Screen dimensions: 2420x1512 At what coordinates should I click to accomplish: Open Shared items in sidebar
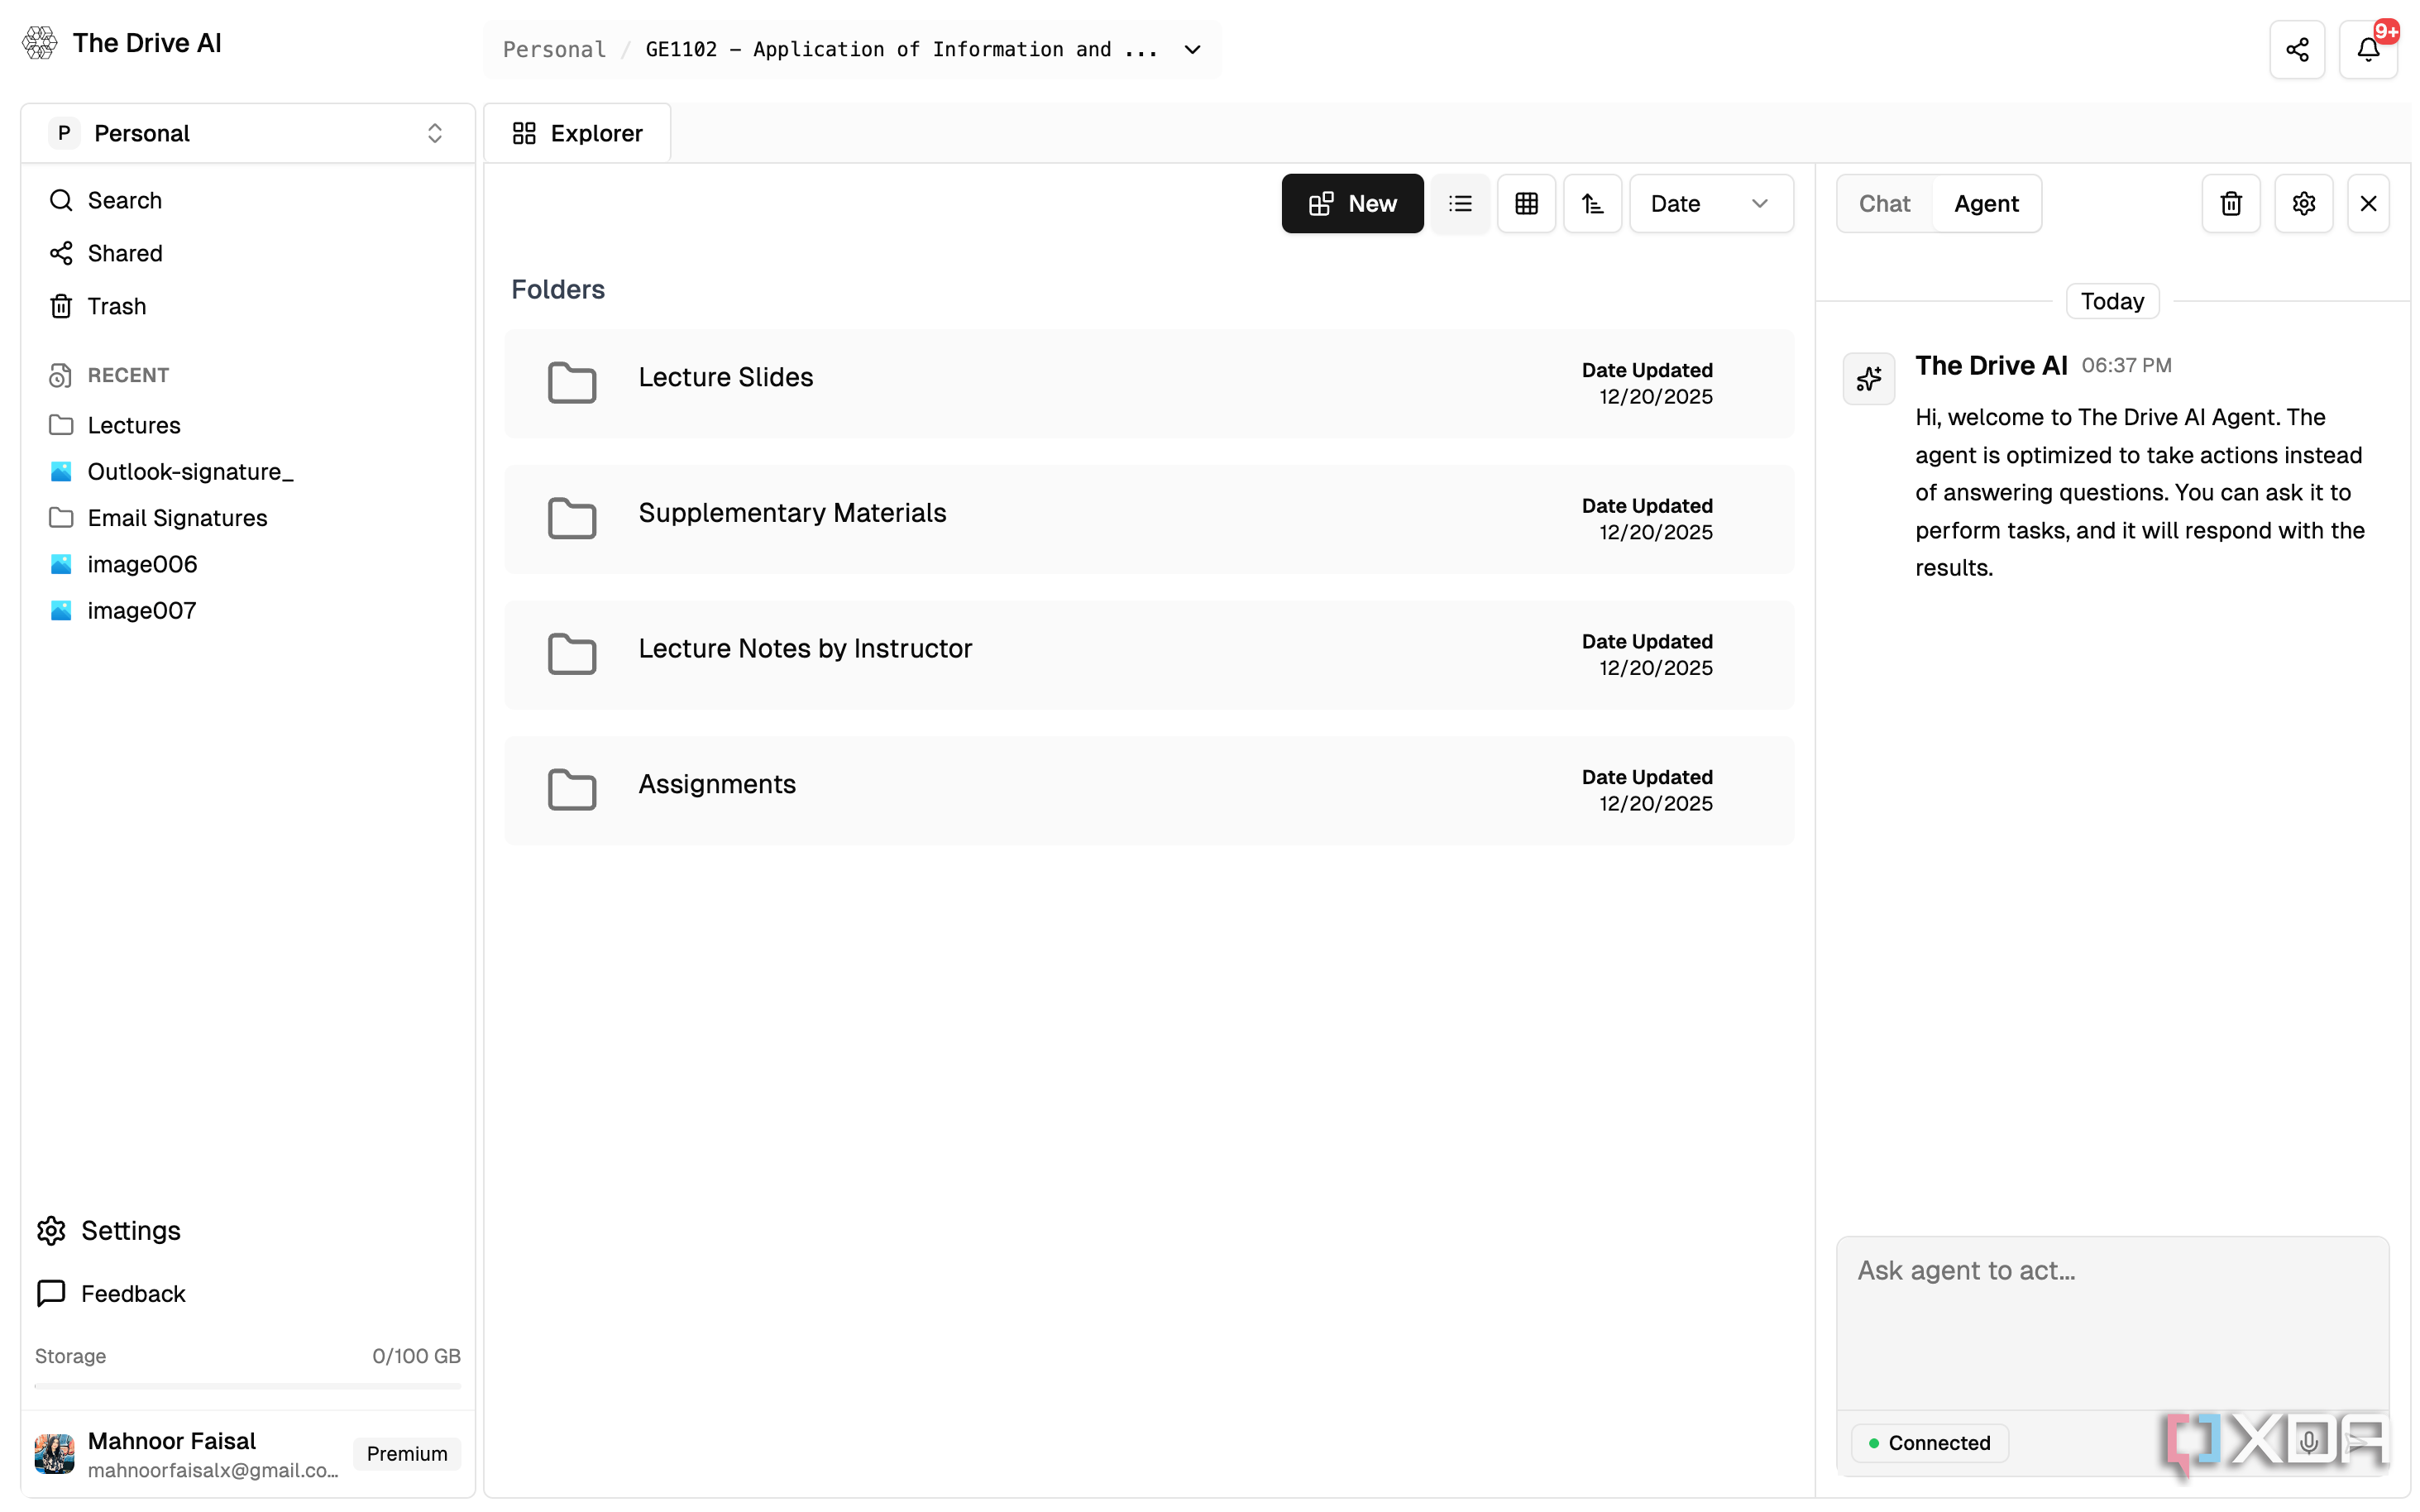coord(105,253)
